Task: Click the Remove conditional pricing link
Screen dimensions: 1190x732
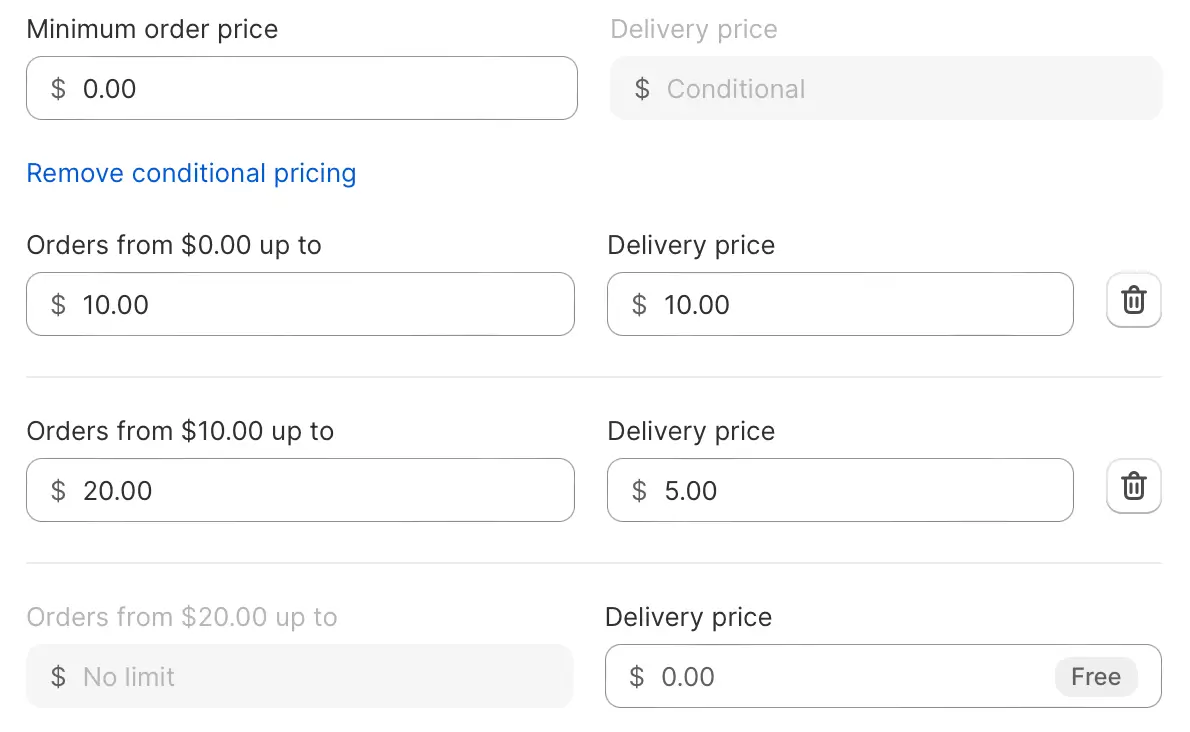Action: pyautogui.click(x=191, y=173)
